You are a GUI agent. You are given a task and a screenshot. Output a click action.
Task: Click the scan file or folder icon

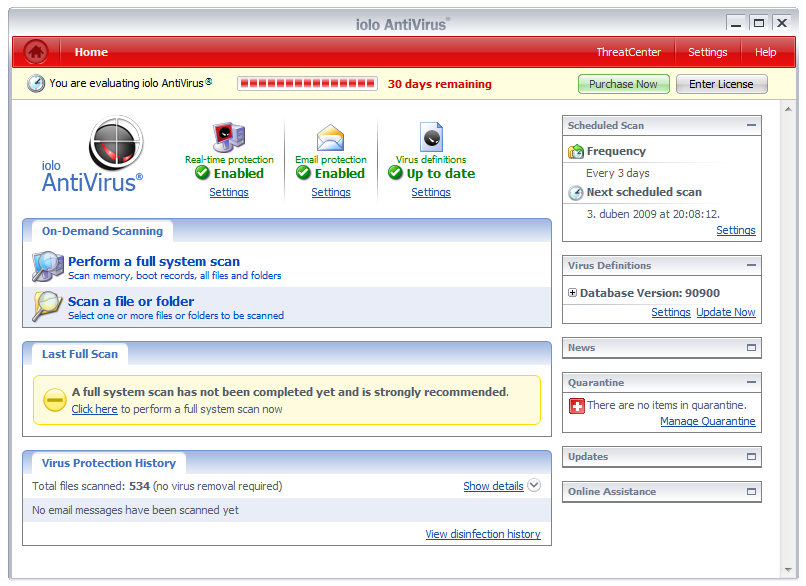point(47,306)
